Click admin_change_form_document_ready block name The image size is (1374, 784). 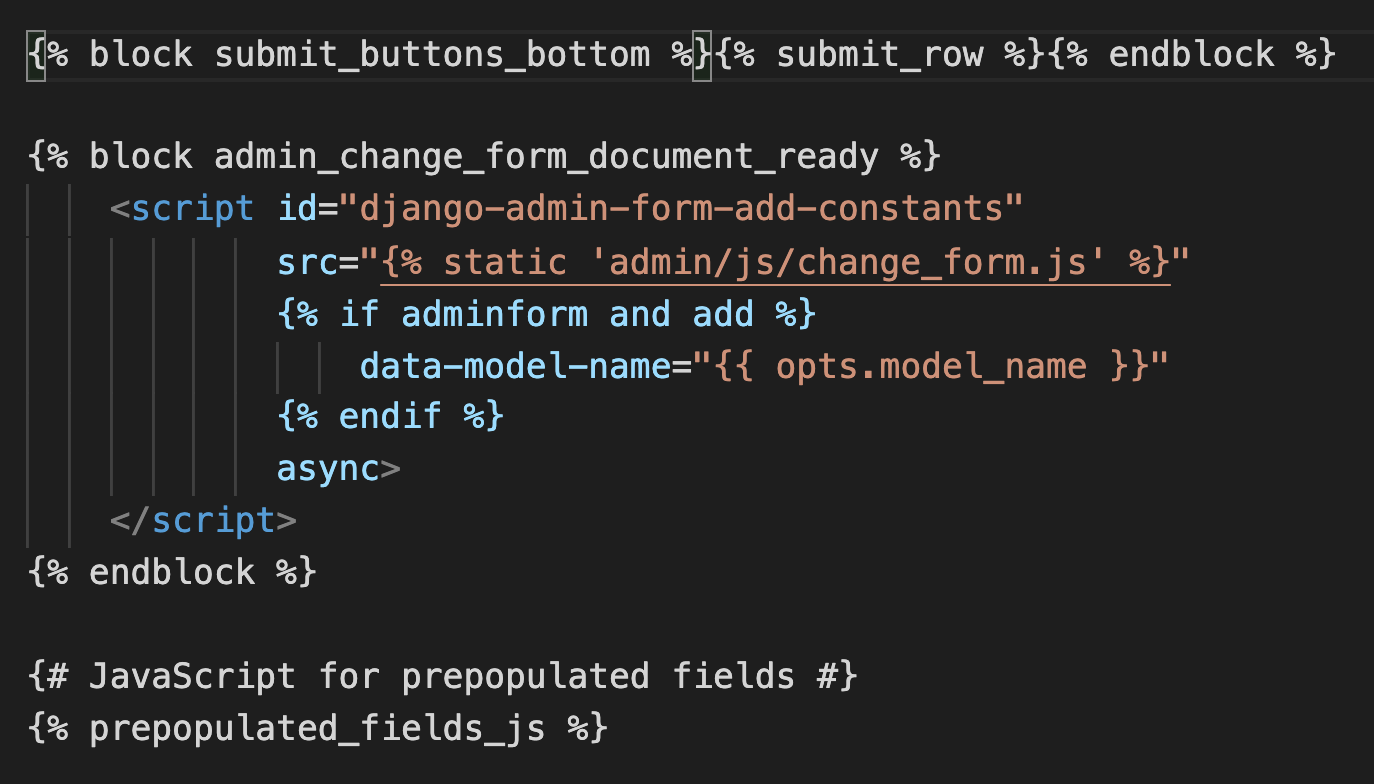[x=546, y=157]
